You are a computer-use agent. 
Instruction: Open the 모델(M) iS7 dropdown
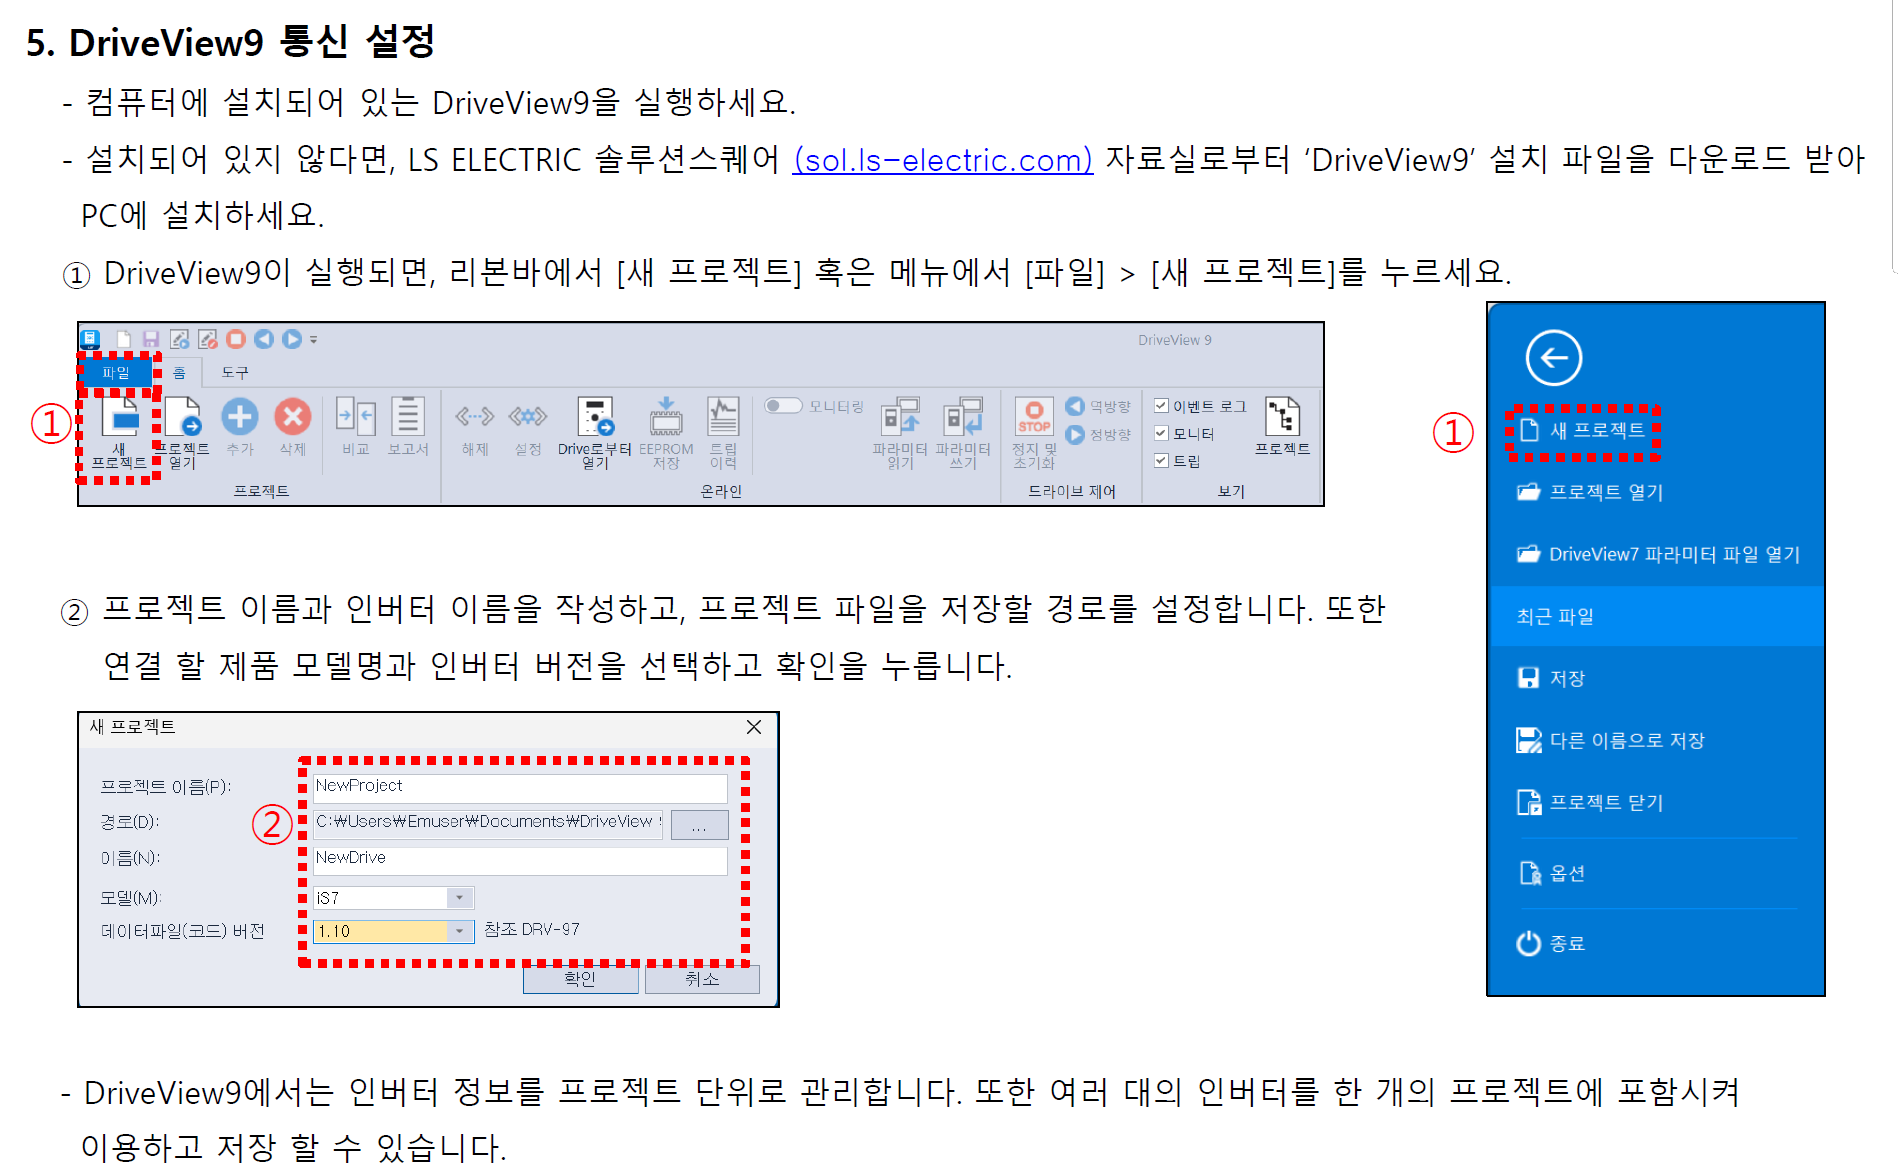coord(460,897)
